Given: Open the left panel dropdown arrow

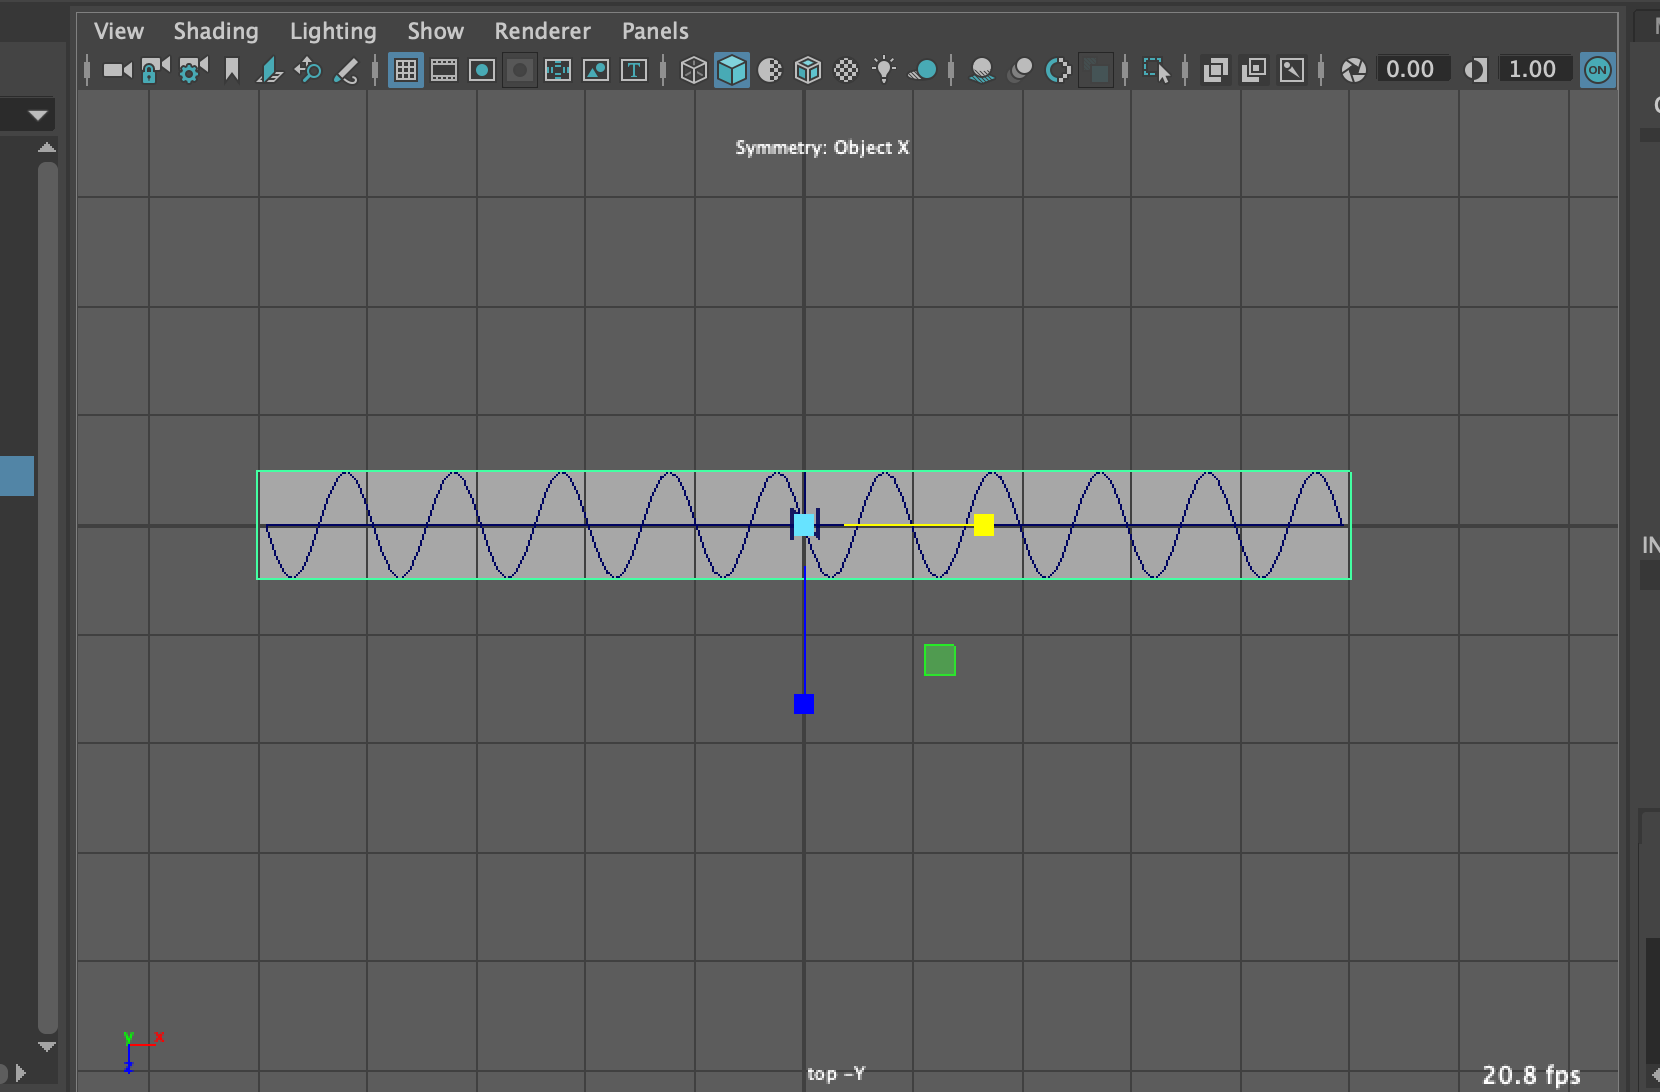Looking at the screenshot, I should tap(38, 115).
